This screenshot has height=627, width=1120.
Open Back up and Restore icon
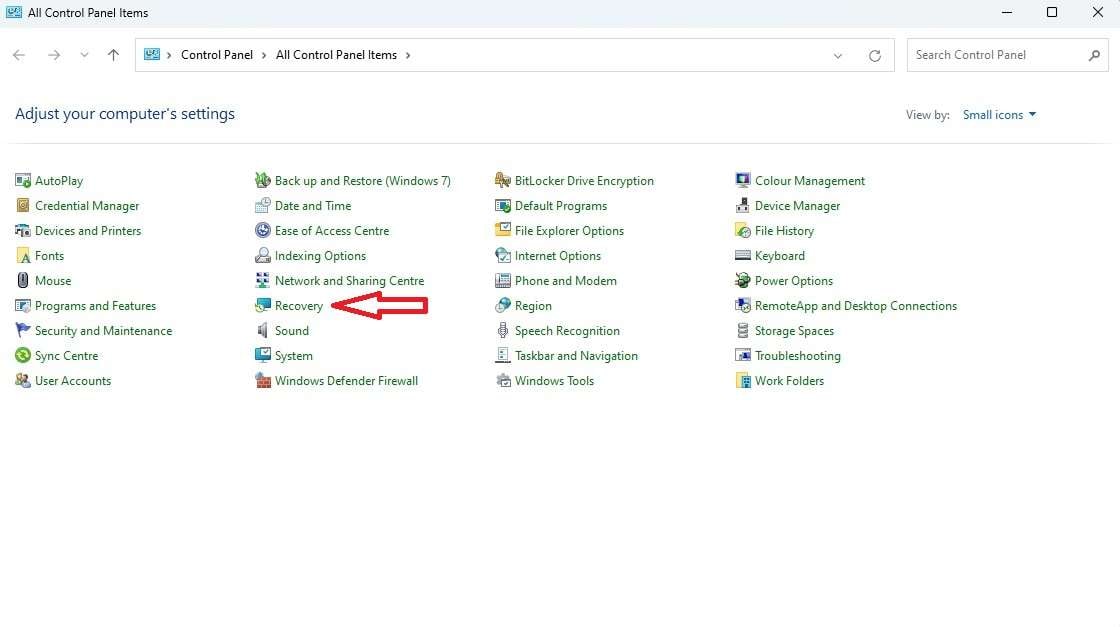click(263, 181)
